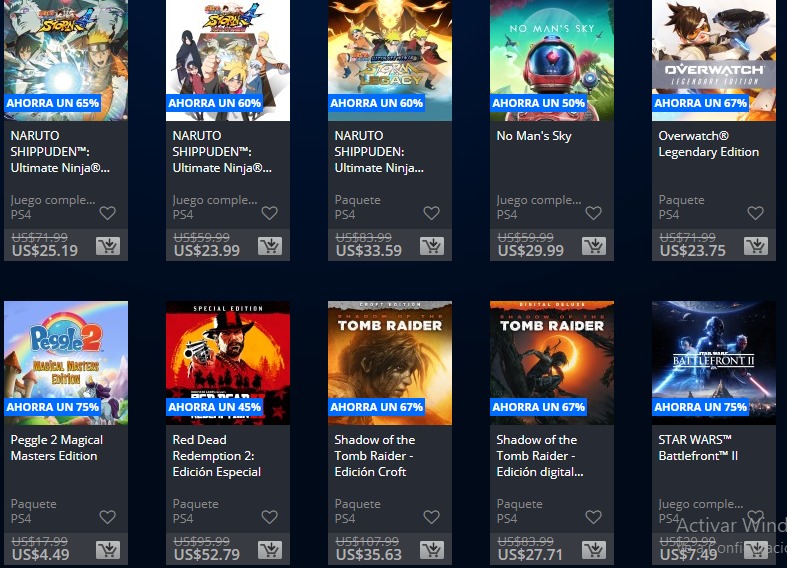787x568 pixels.
Task: Add Shadow of the Tomb Raider Edición Croft to cart
Action: click(x=432, y=550)
